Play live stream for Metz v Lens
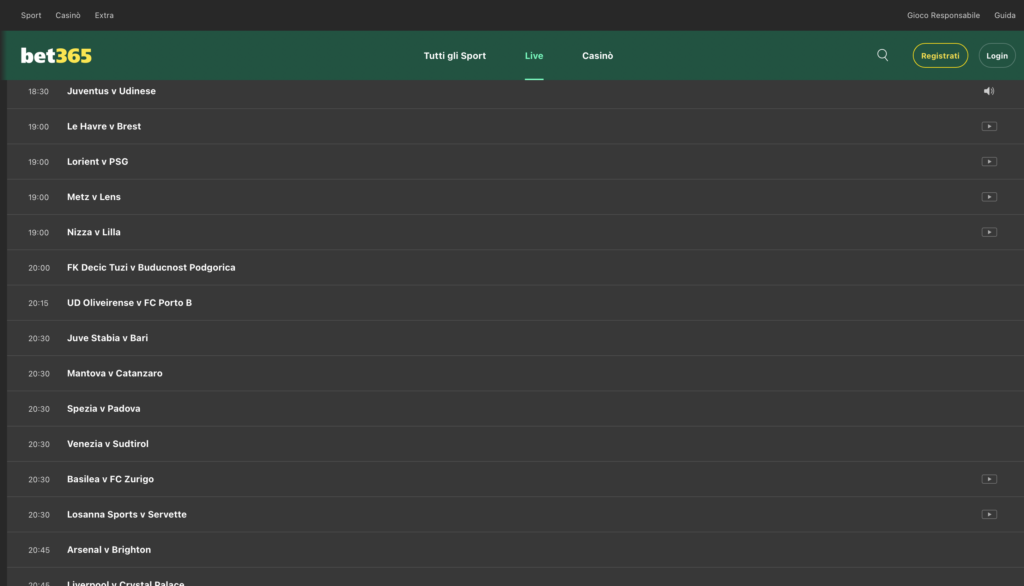Screen dimensions: 1024x586 [x=988, y=197]
